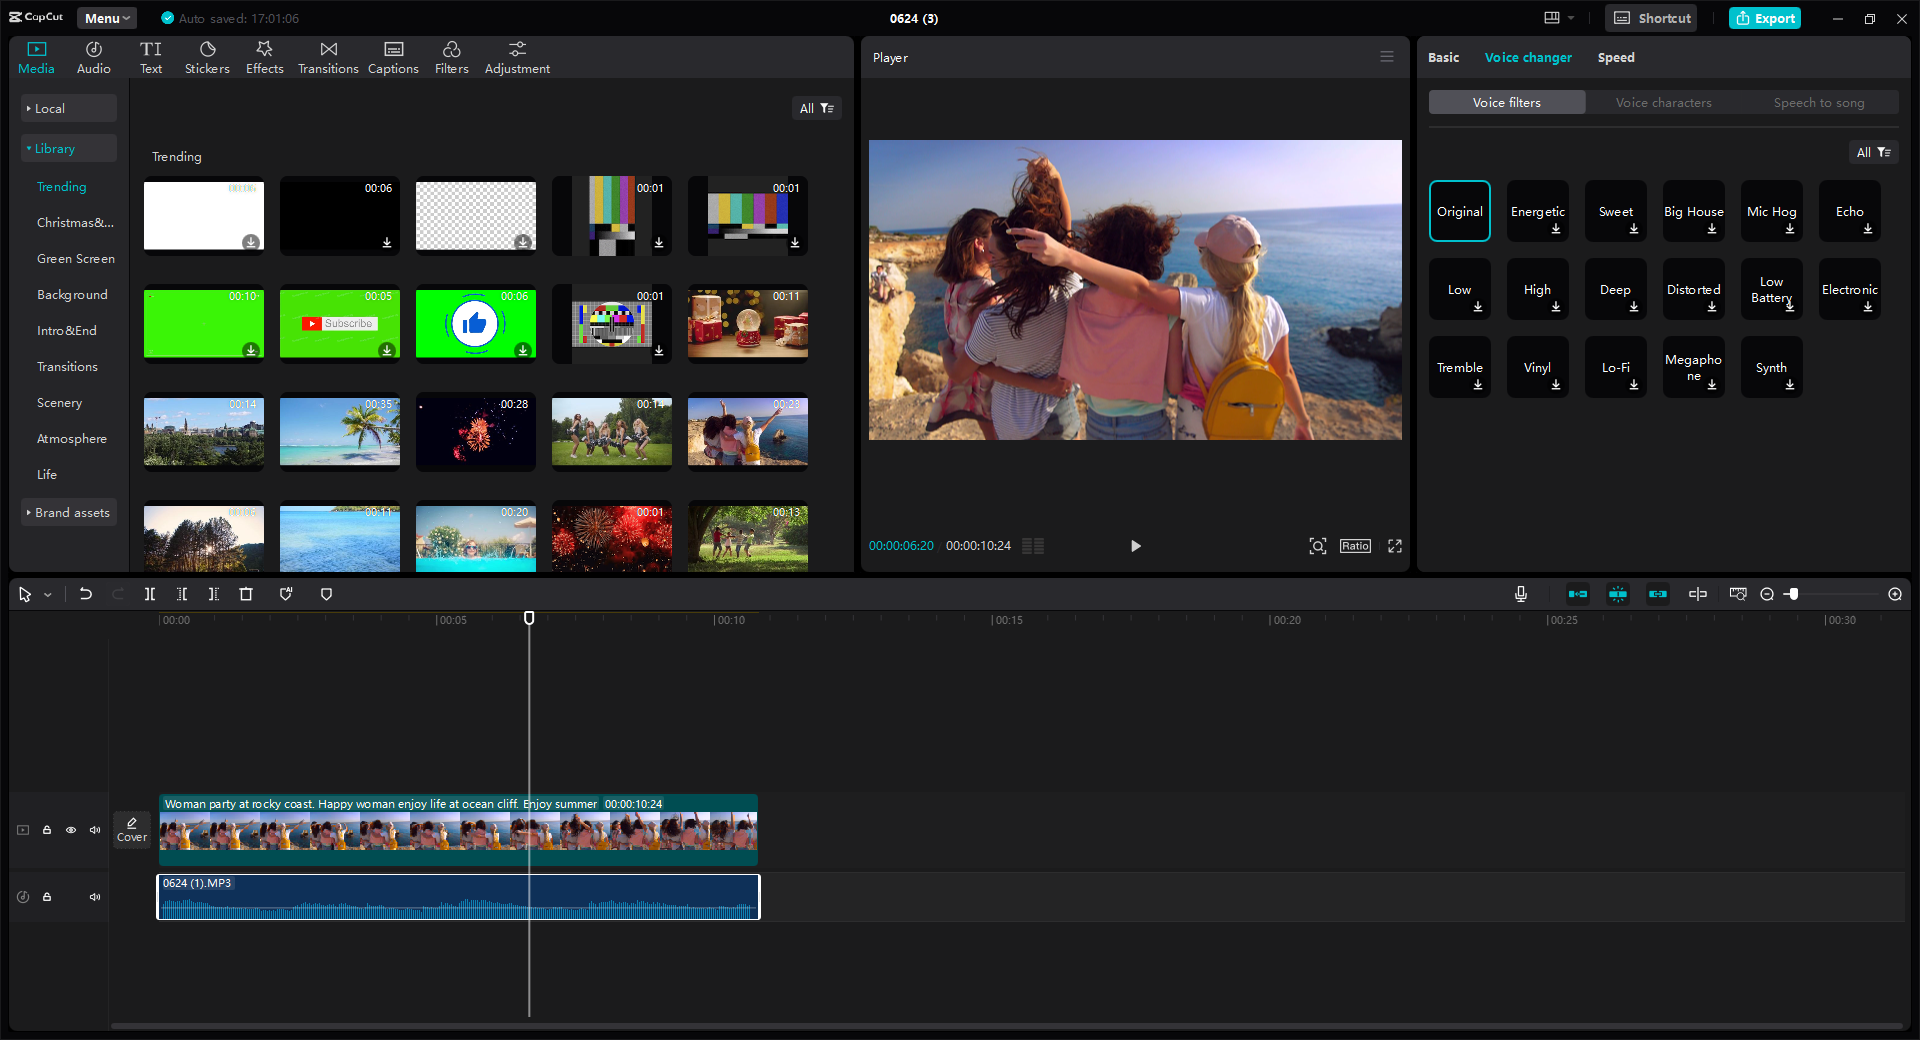
Task: Select the fireworks 00:28 library thumbnail
Action: [476, 432]
